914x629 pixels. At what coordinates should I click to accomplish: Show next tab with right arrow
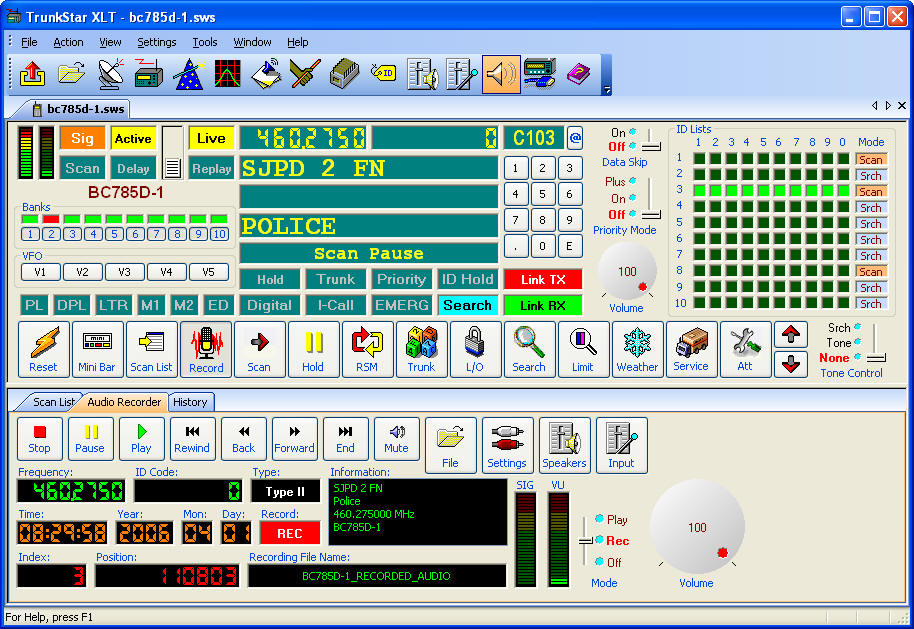888,106
